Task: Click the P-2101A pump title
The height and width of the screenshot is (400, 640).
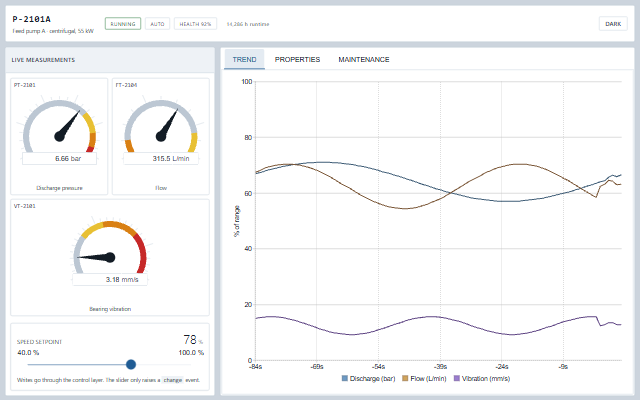Action: point(31,19)
